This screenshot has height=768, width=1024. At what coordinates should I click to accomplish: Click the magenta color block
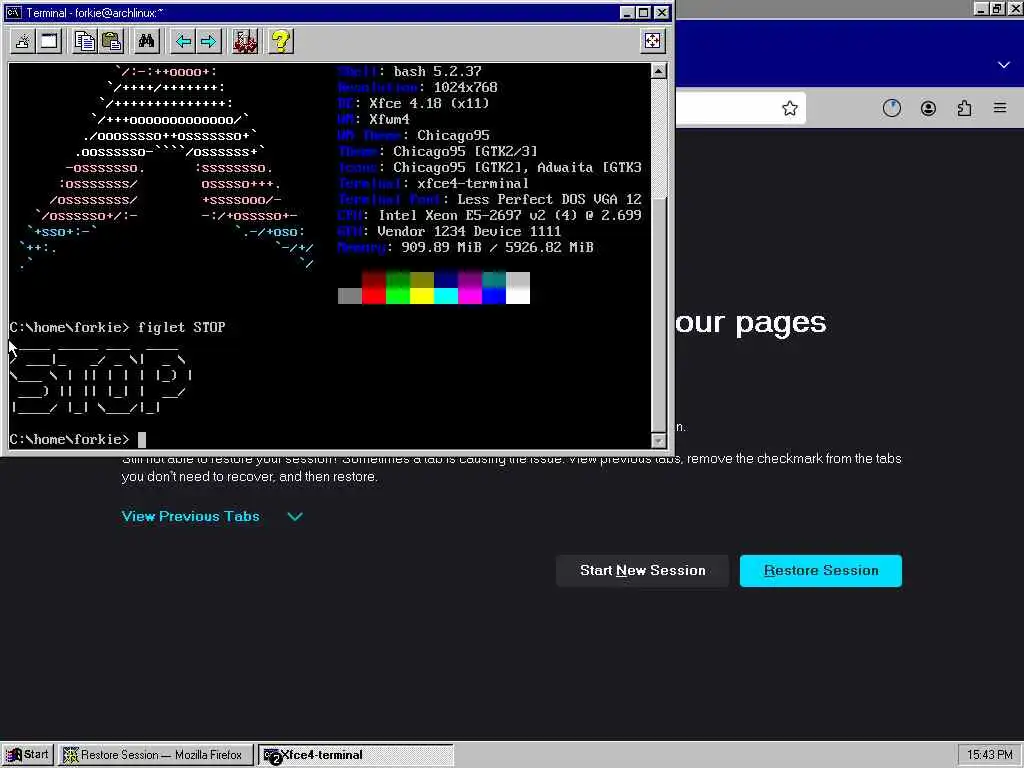pos(470,296)
